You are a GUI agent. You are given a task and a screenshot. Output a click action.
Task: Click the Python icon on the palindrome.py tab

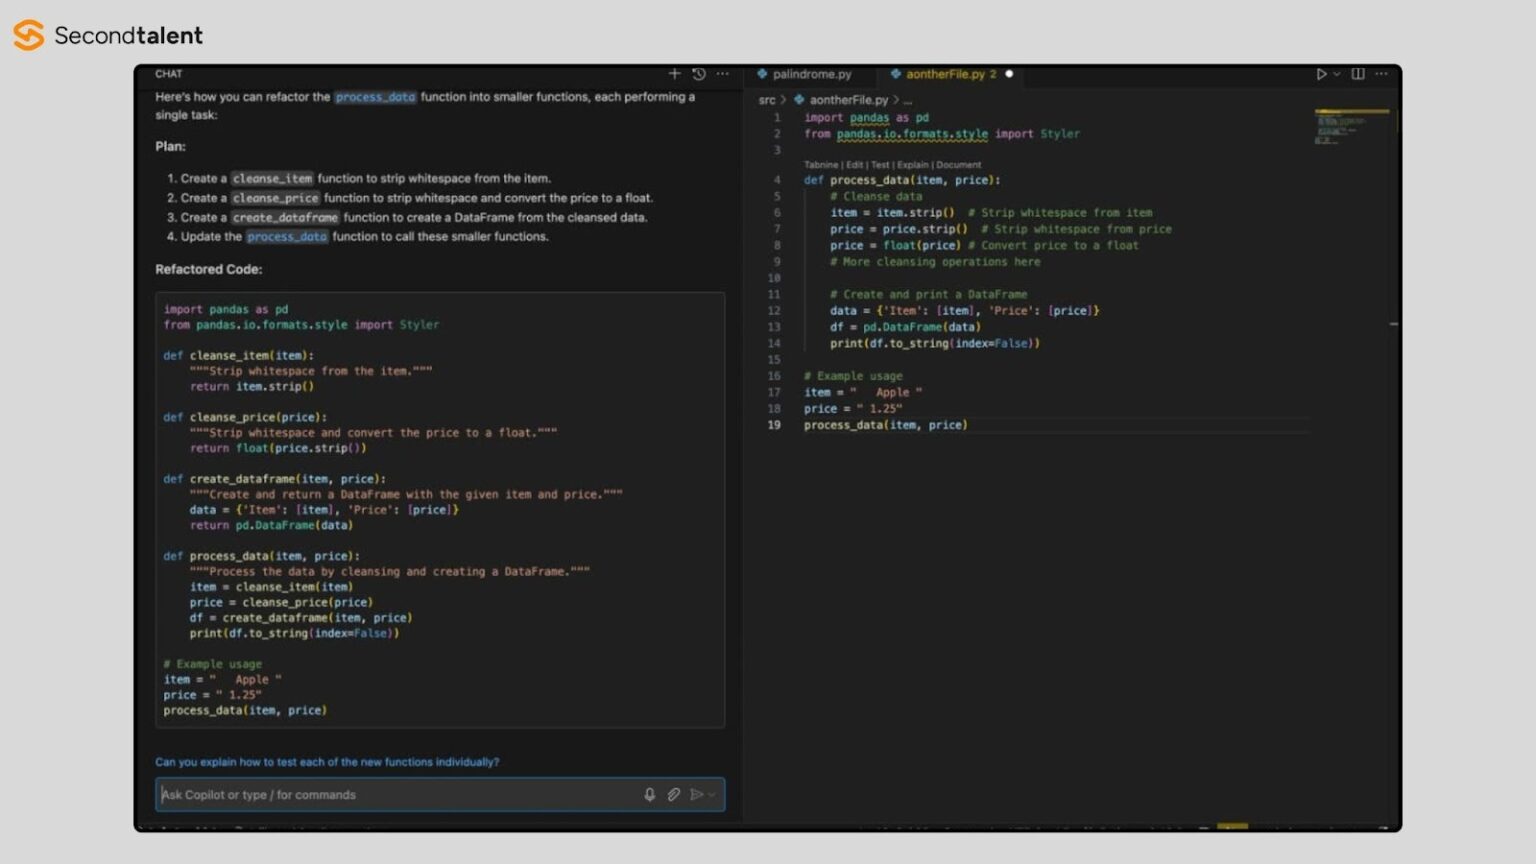click(x=763, y=74)
